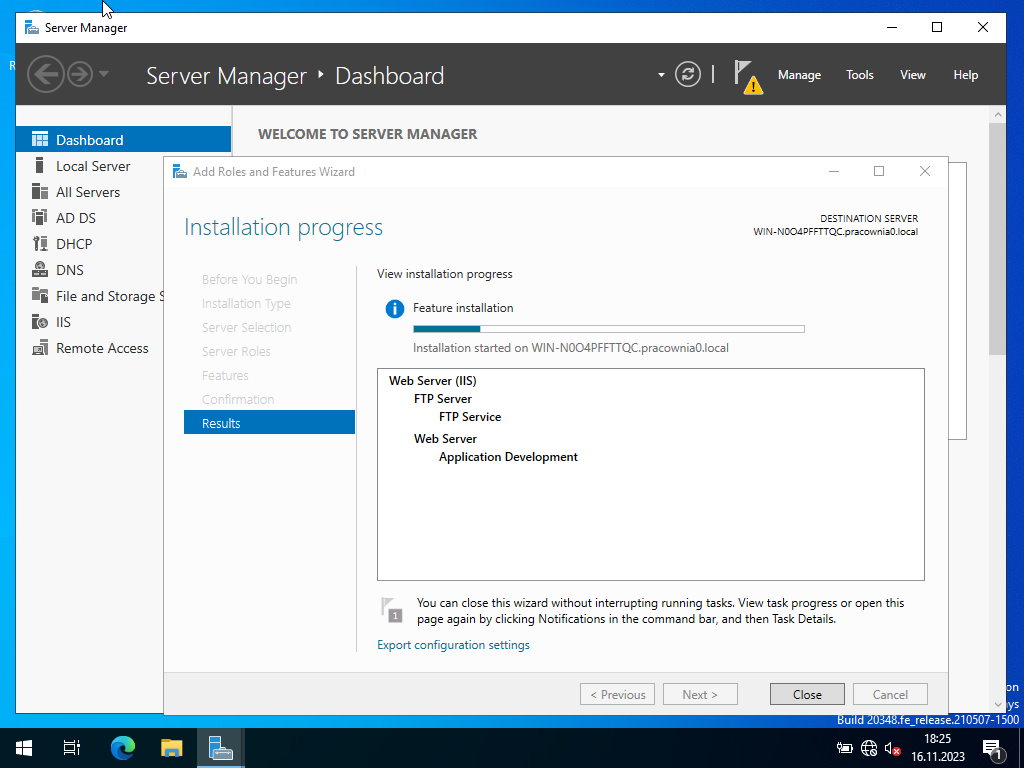
Task: Open the Manage menu
Action: pyautogui.click(x=799, y=75)
